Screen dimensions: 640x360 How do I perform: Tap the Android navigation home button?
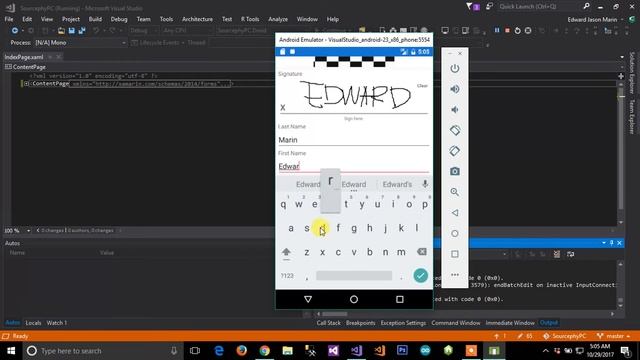(354, 299)
